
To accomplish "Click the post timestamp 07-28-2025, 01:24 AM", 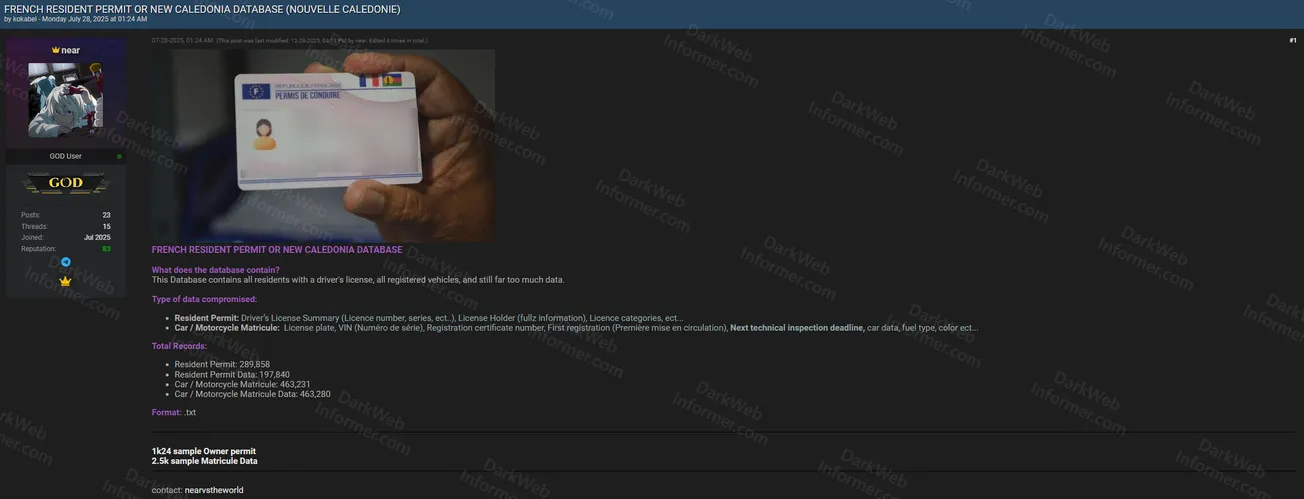I will [182, 41].
